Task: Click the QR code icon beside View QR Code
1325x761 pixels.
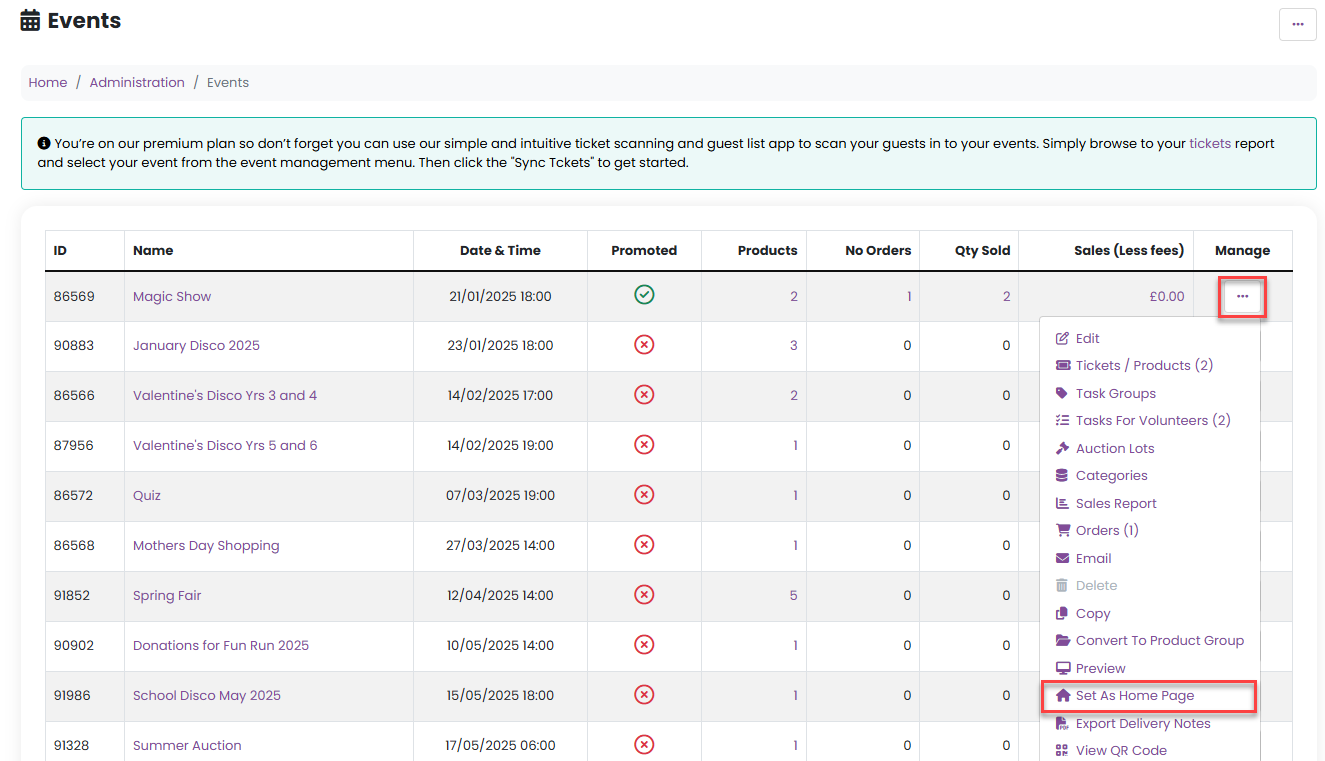Action: pyautogui.click(x=1062, y=750)
